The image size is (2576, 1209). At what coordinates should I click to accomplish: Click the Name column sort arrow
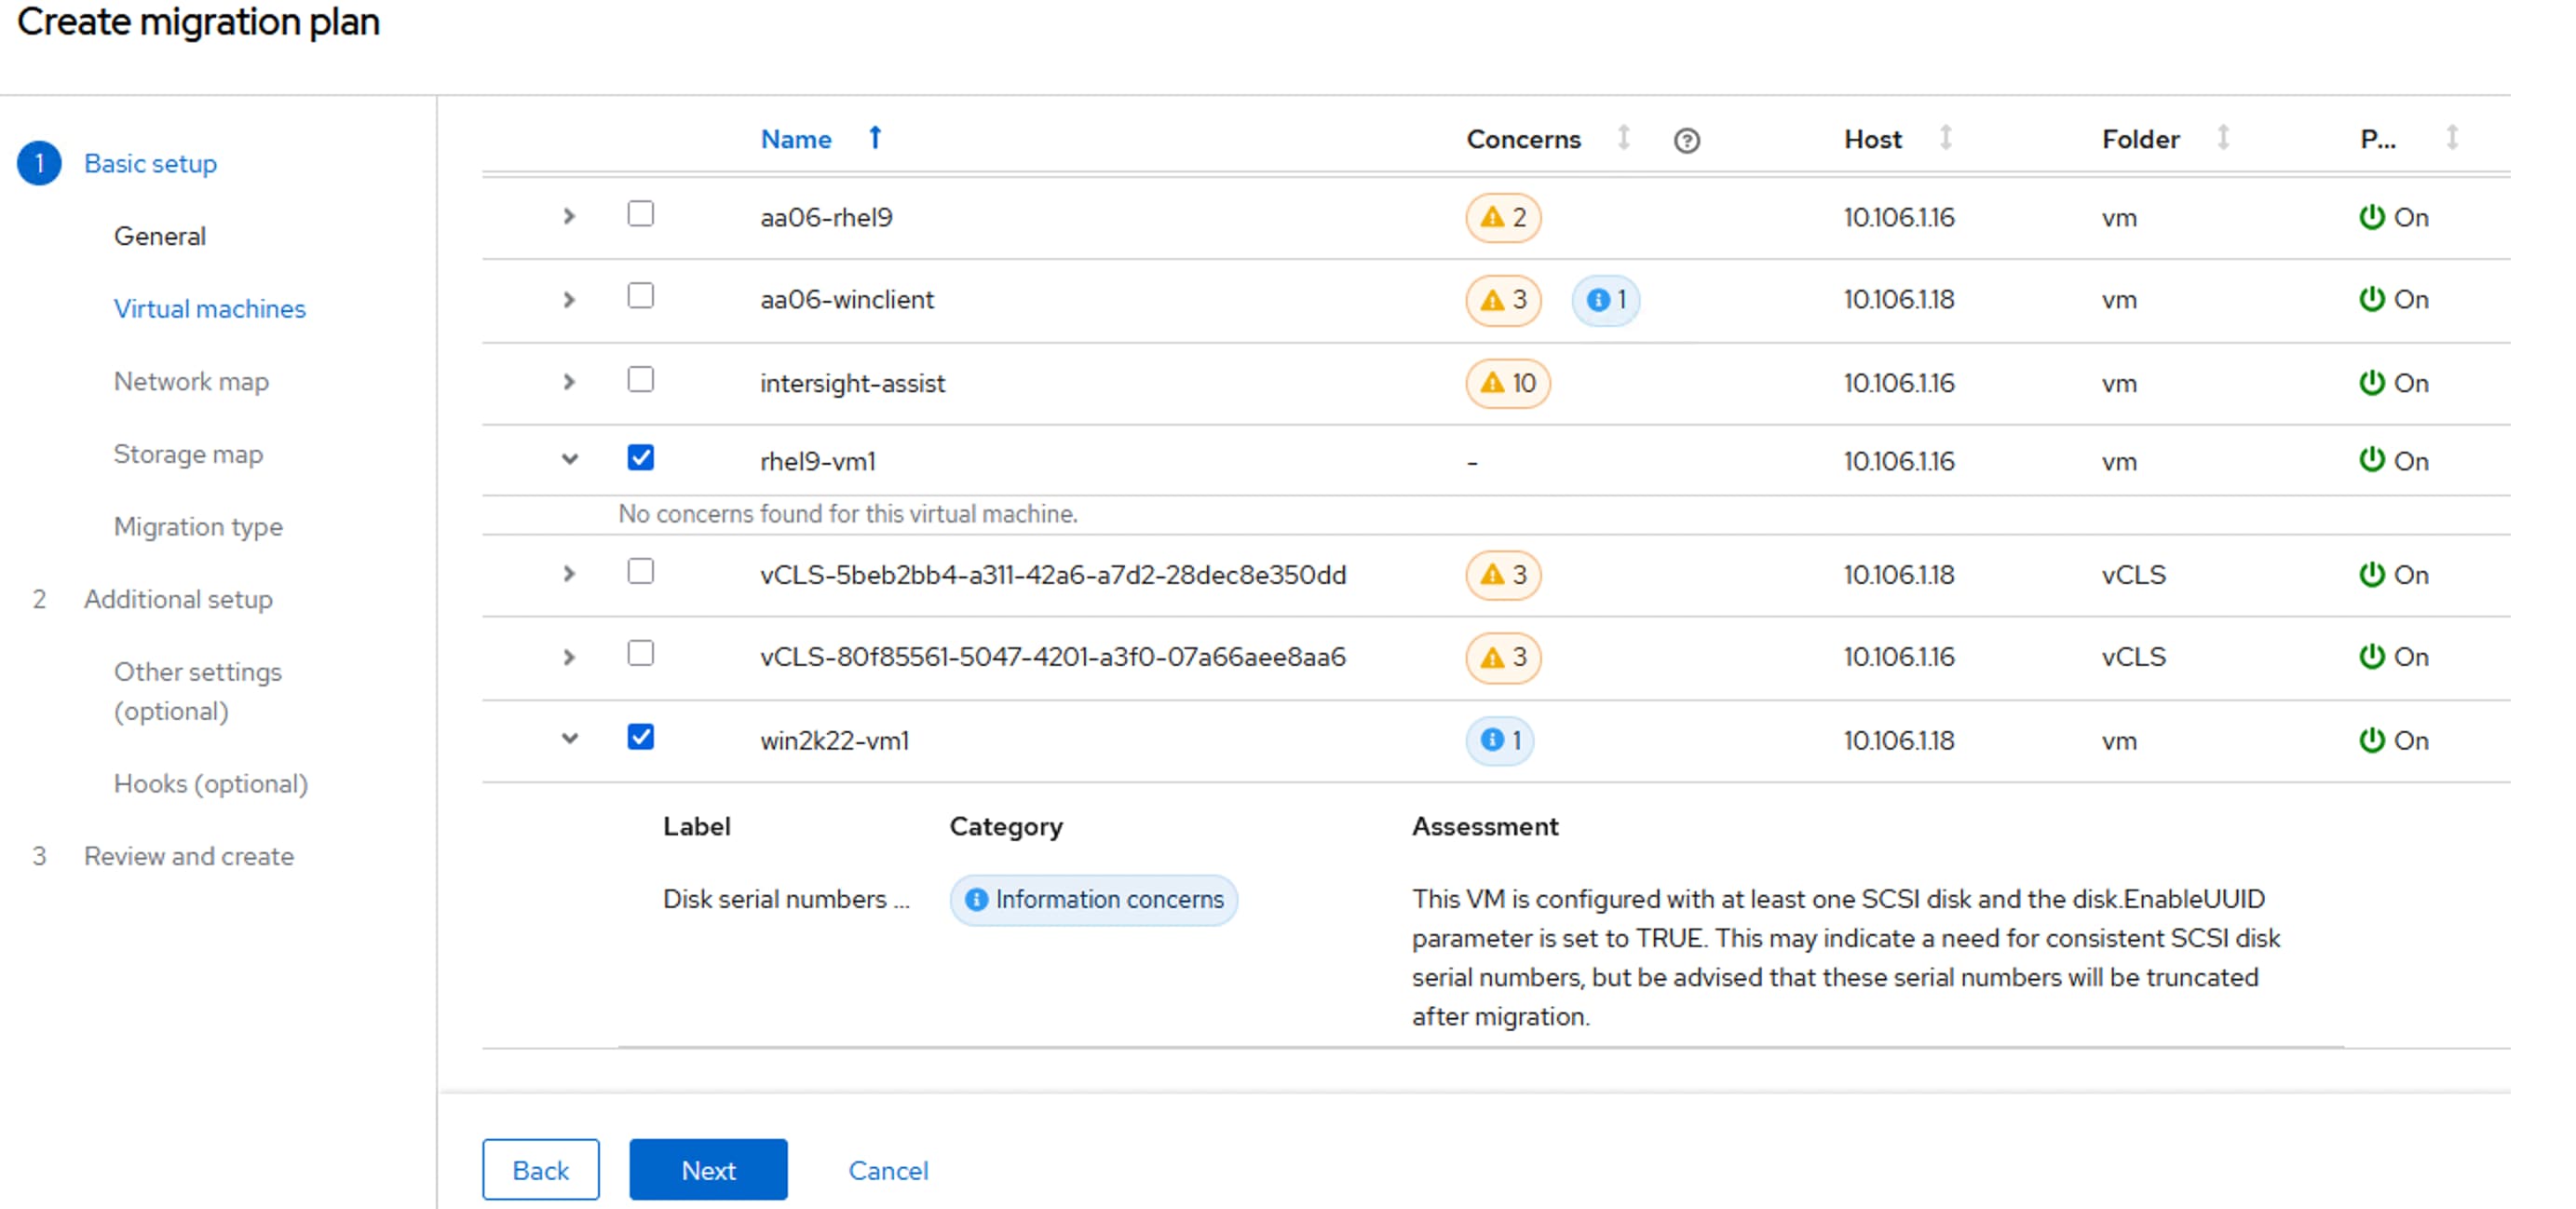click(x=875, y=137)
